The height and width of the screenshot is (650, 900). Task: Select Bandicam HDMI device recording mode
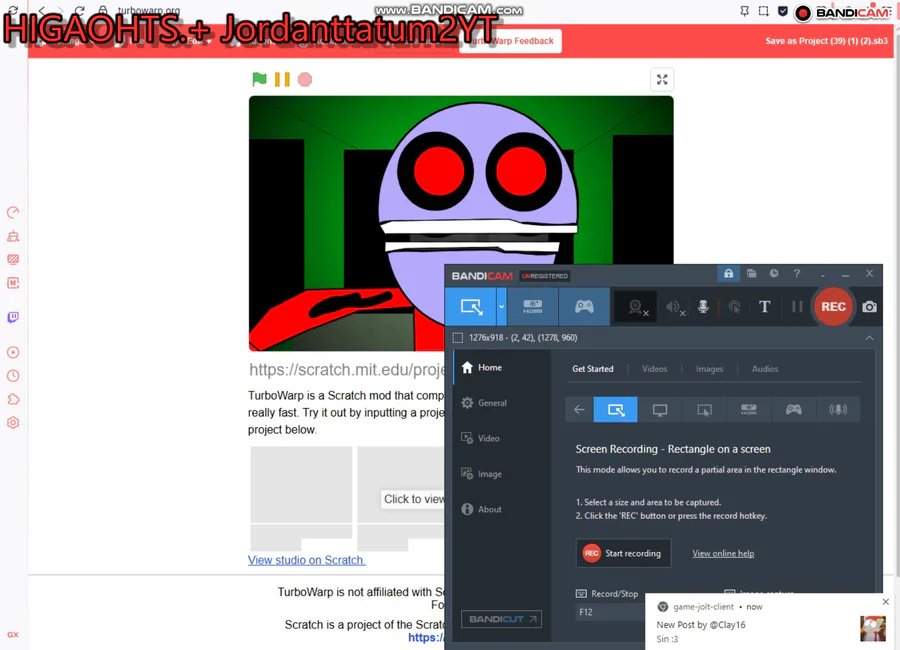tap(533, 307)
